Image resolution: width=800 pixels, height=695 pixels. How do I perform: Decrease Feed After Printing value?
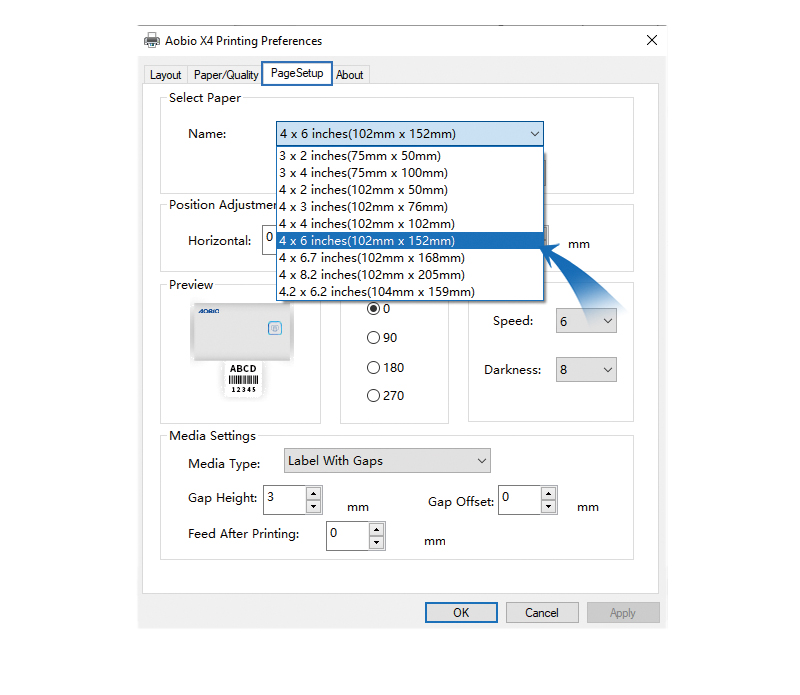click(x=377, y=542)
